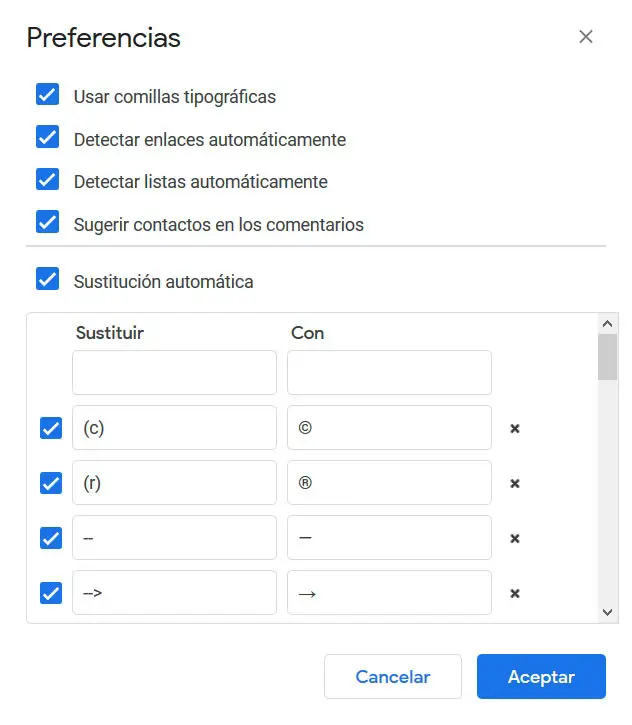Image resolution: width=632 pixels, height=725 pixels.
Task: Click the Aceptar button
Action: point(541,677)
